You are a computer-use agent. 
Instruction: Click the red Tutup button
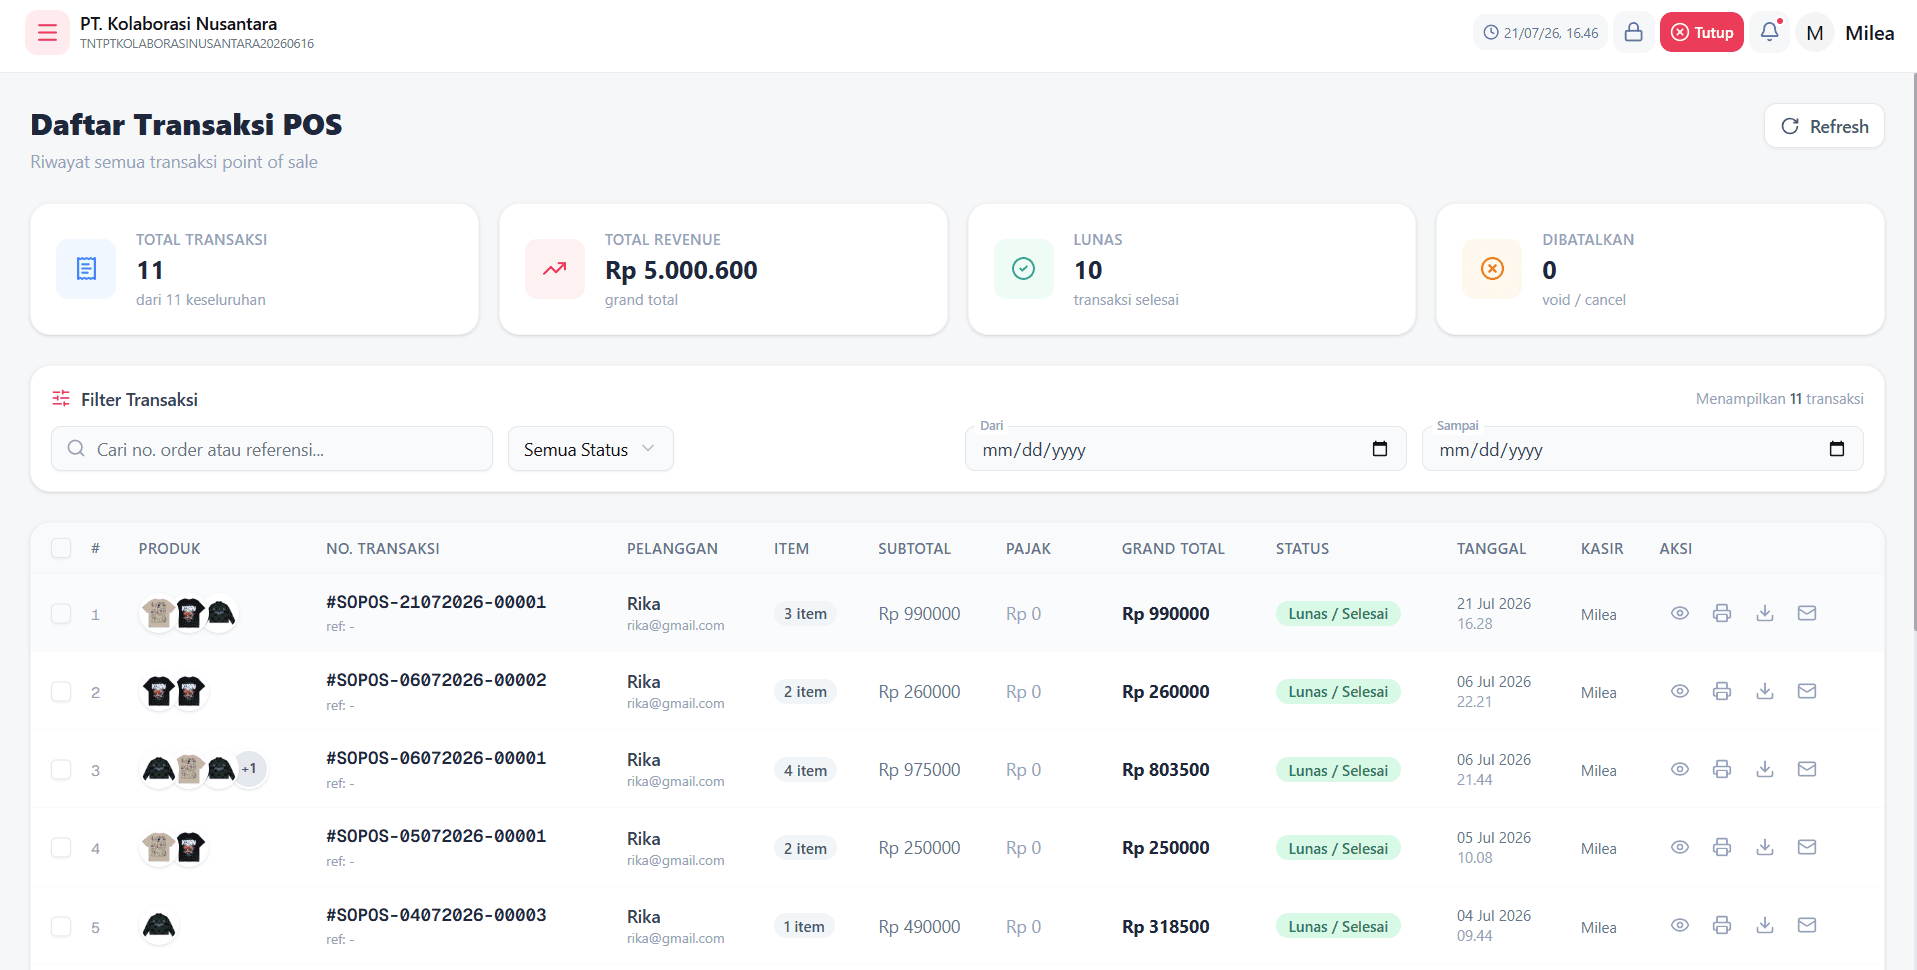1702,32
